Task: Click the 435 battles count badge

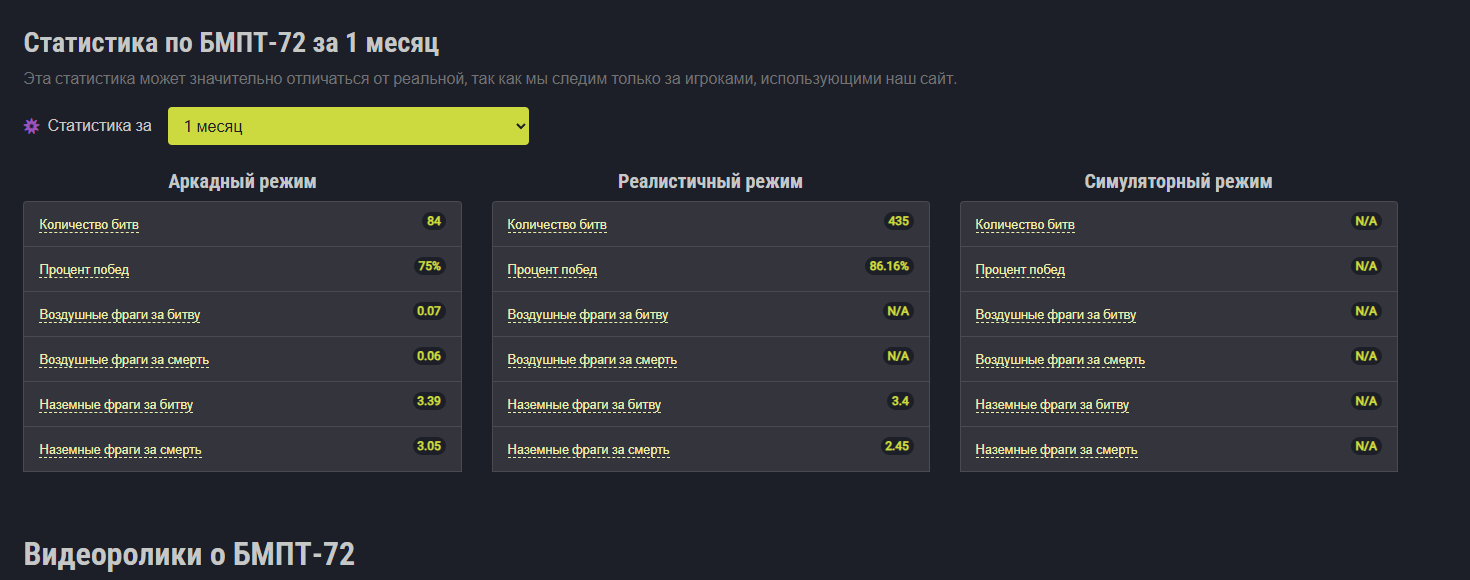Action: tap(898, 221)
